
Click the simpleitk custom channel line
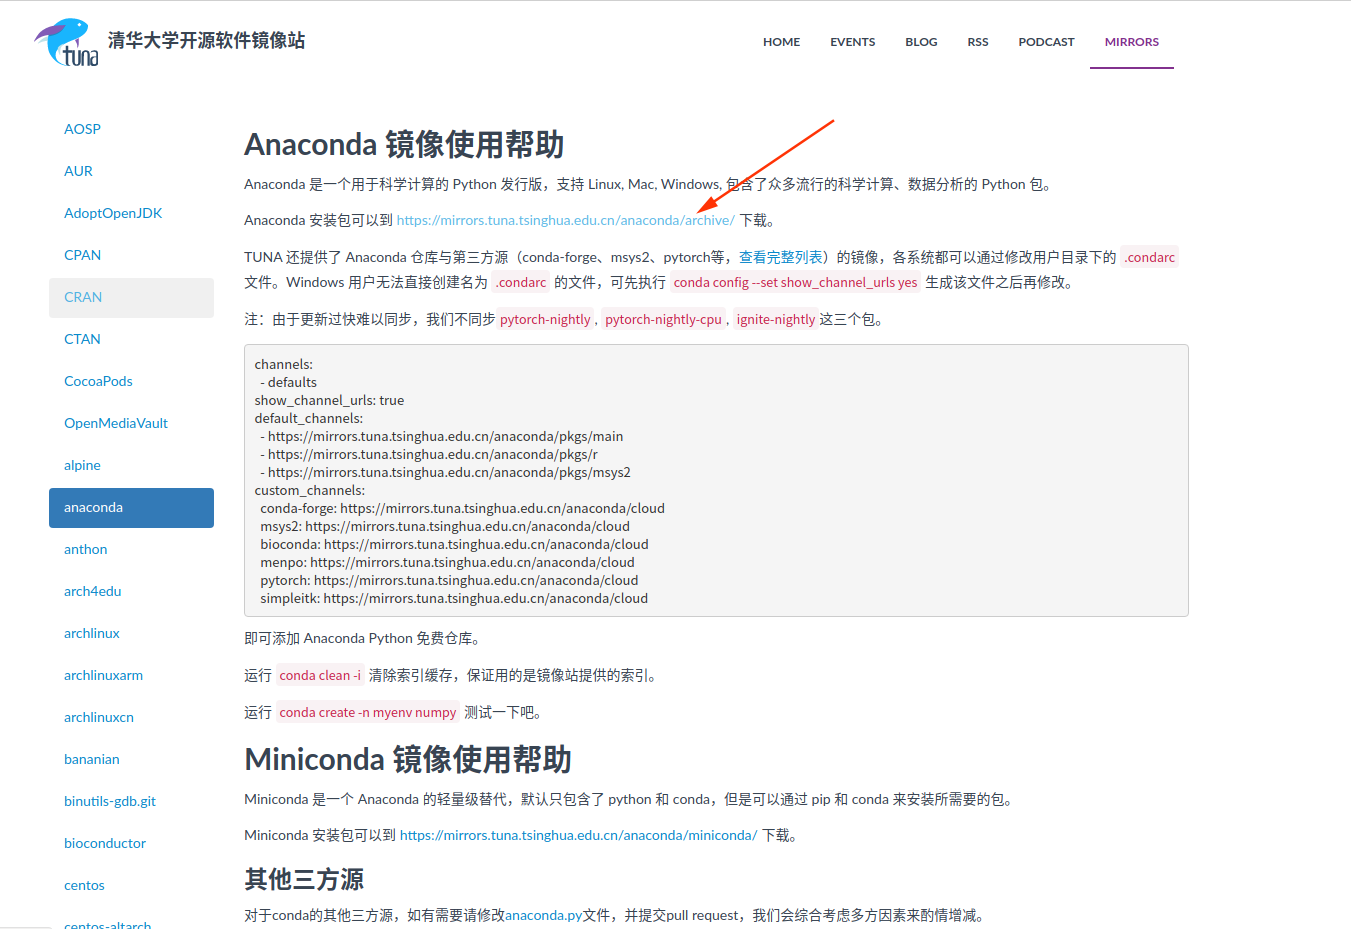click(454, 598)
